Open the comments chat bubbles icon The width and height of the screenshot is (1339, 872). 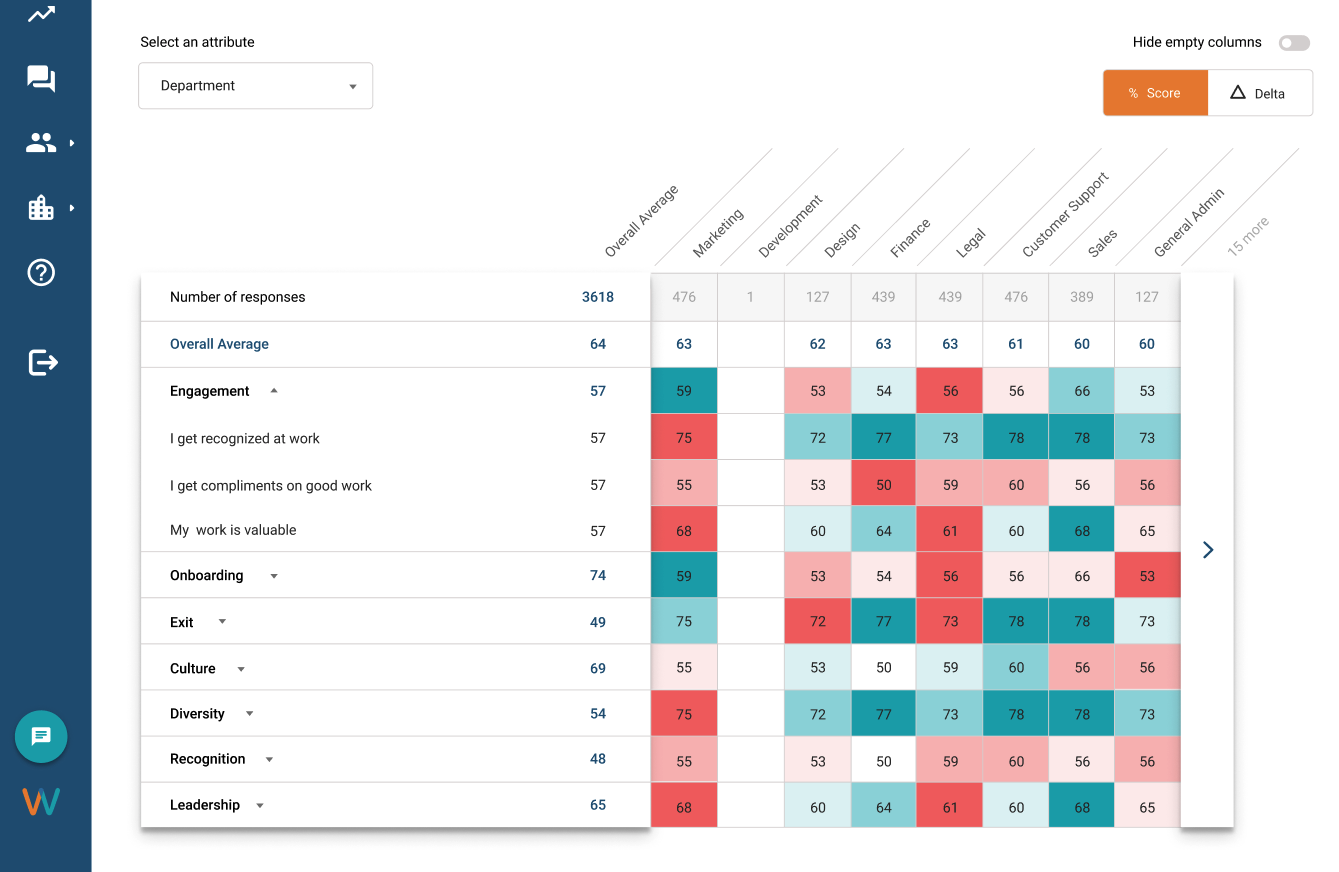(41, 79)
